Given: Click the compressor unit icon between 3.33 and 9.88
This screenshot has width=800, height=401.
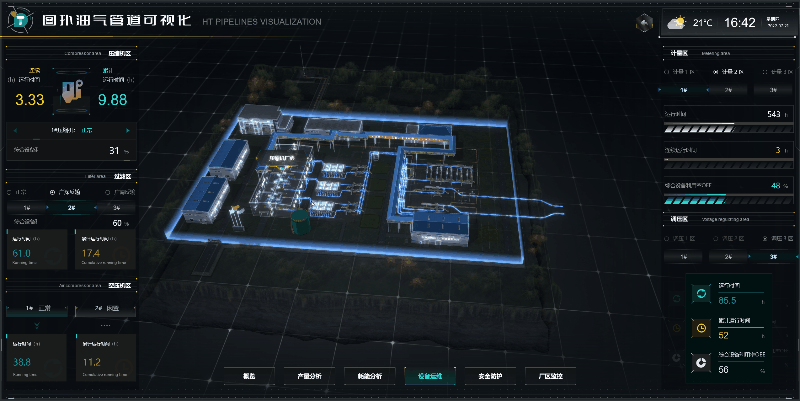Looking at the screenshot, I should (71, 92).
